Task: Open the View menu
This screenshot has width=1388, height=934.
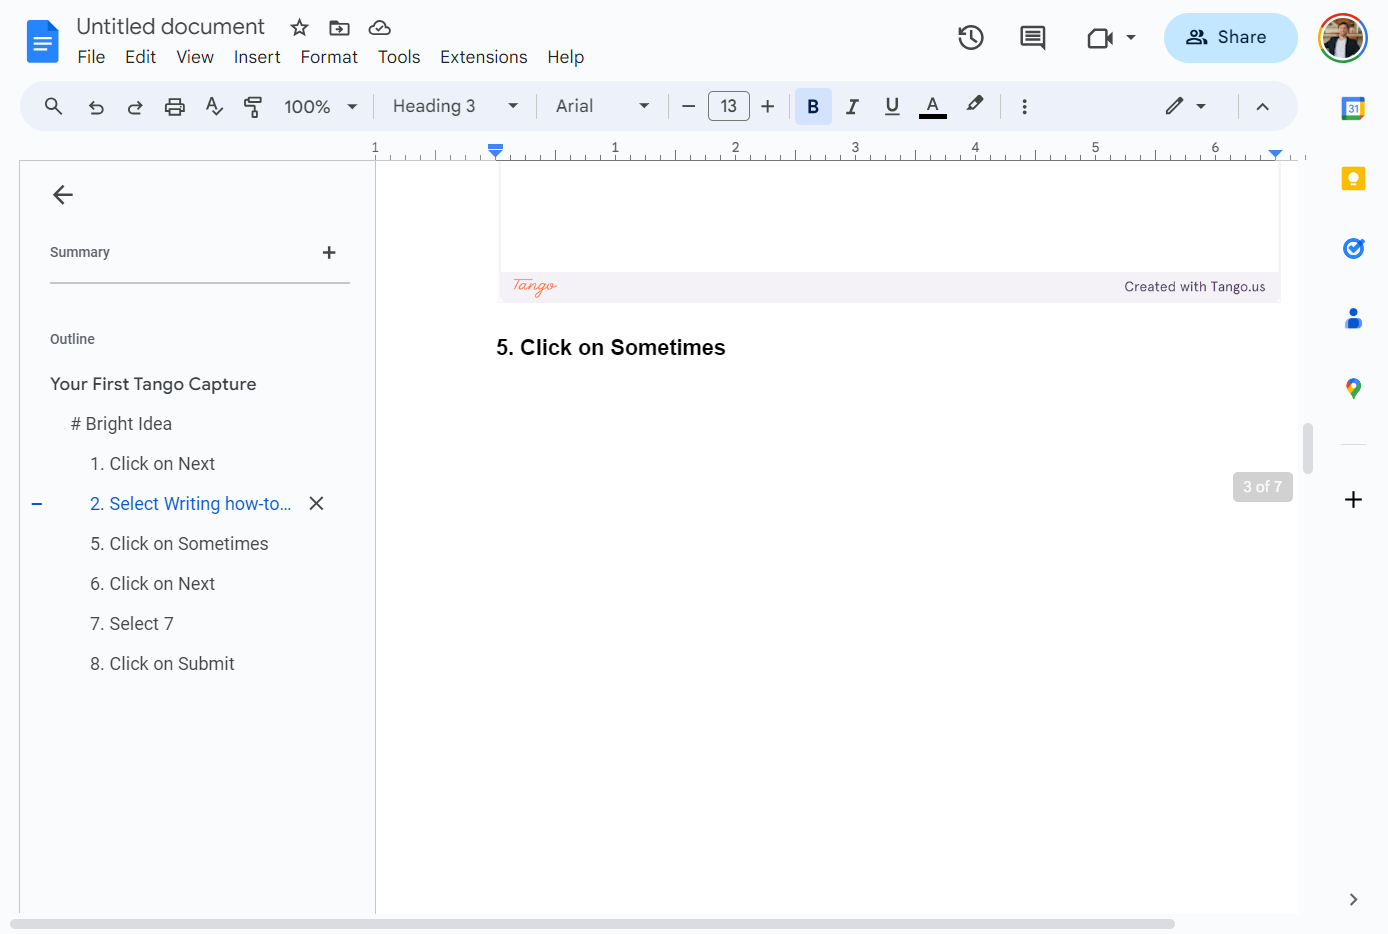Action: [195, 57]
